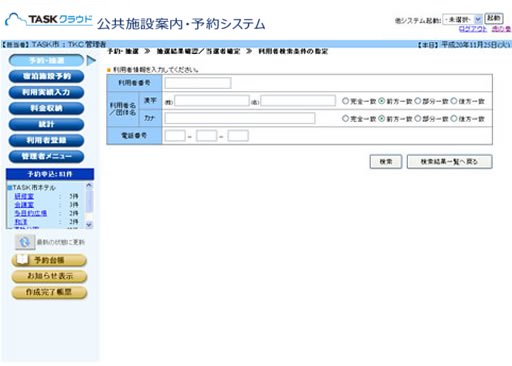Click the カナ name input field

(x=240, y=118)
